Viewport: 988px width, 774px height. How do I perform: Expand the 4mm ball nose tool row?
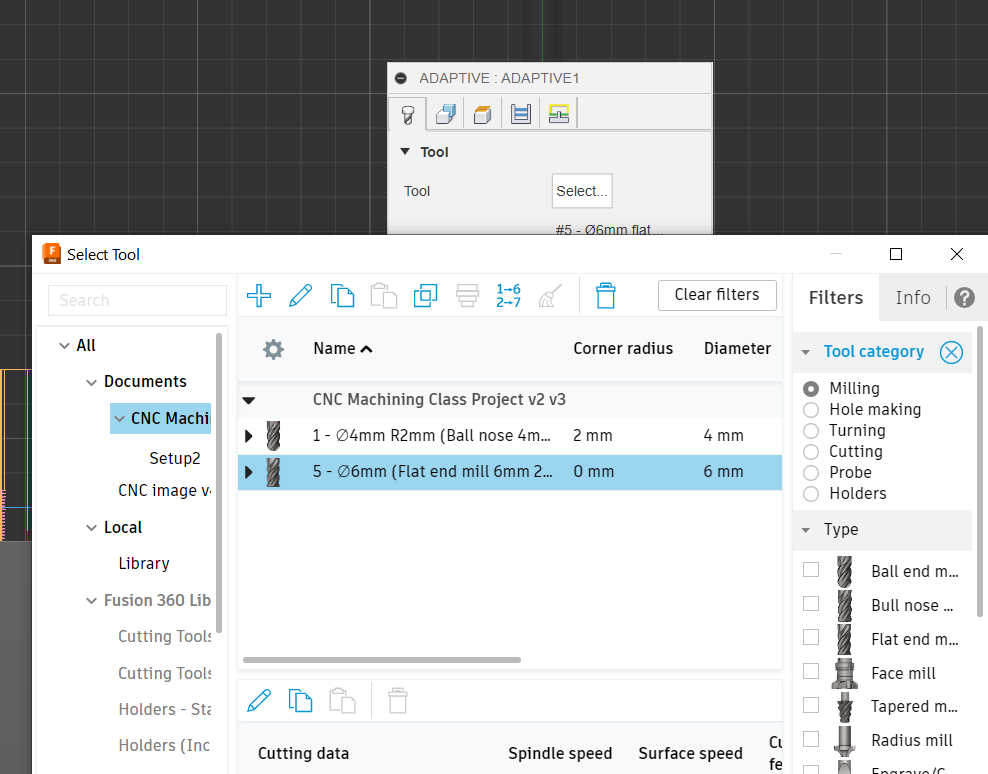click(x=249, y=436)
